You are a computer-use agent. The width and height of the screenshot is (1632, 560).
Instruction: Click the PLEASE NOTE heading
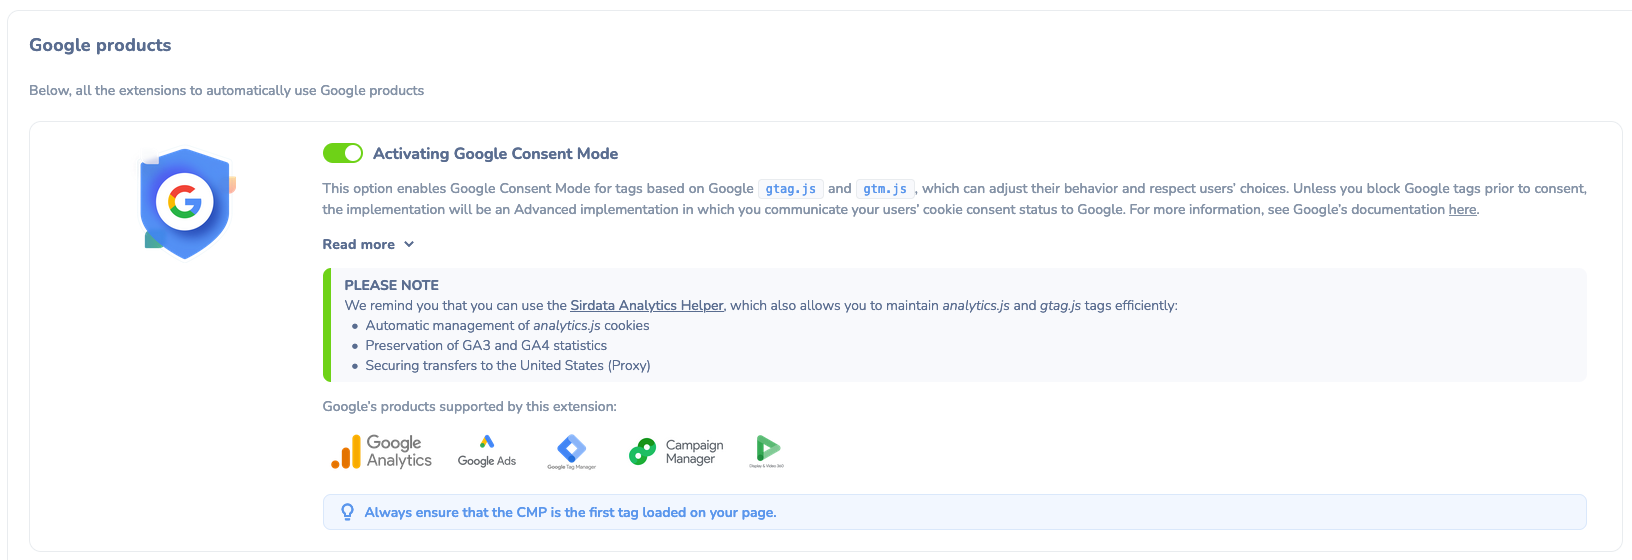tap(392, 285)
